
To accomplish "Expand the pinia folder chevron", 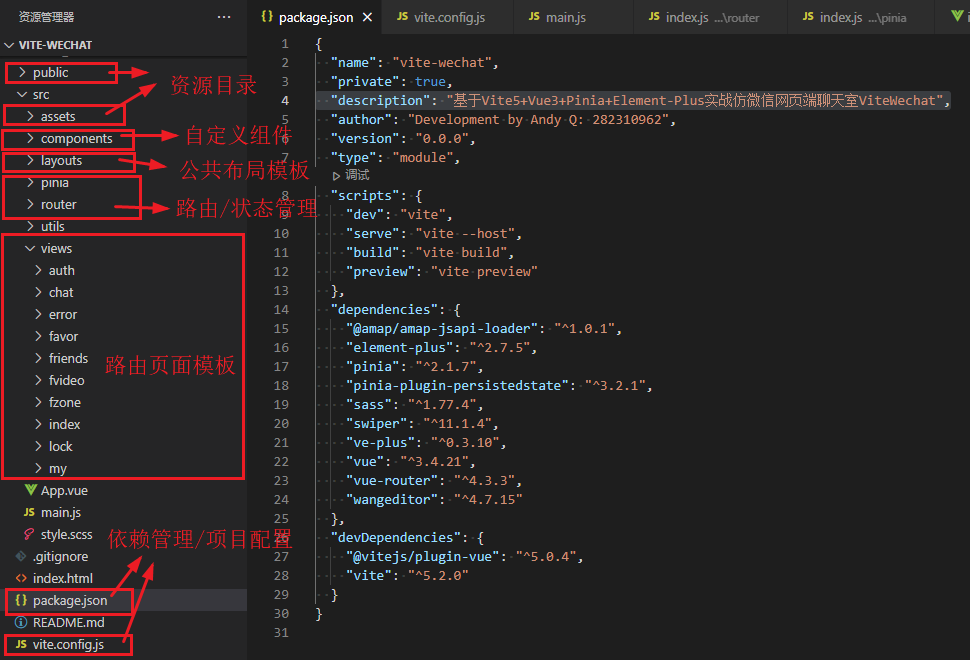I will pos(30,182).
